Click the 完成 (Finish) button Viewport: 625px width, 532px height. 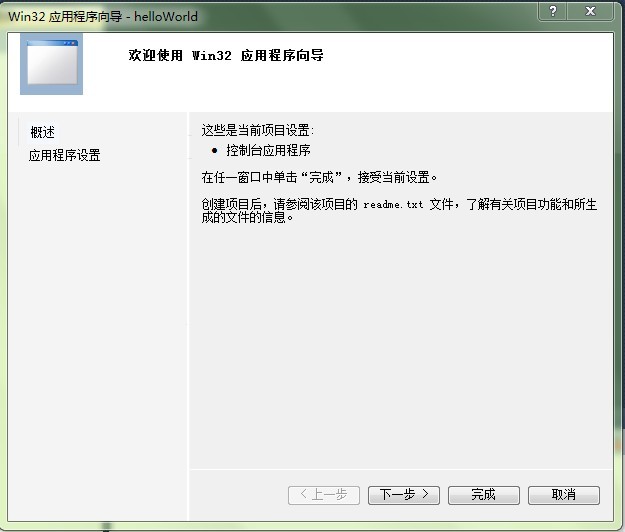point(483,495)
